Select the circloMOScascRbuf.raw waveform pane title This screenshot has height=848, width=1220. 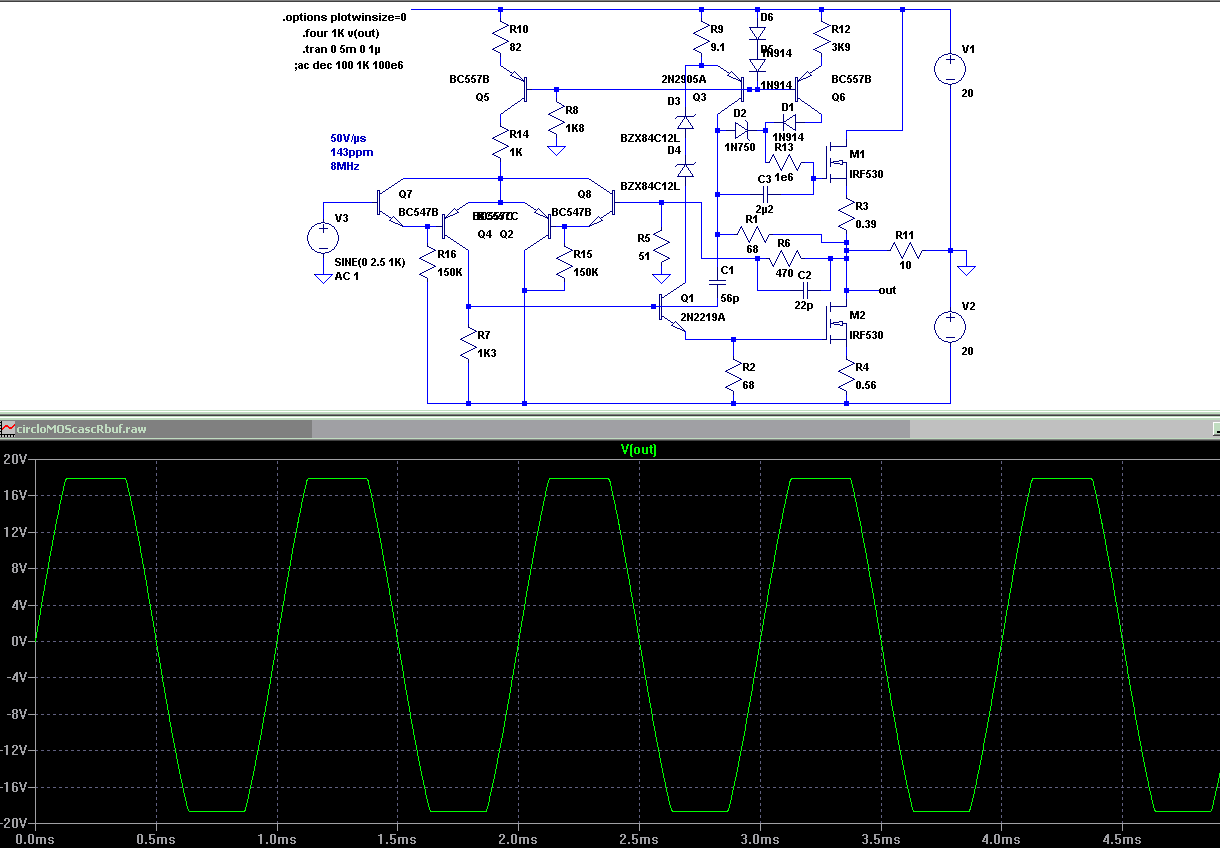(83, 428)
